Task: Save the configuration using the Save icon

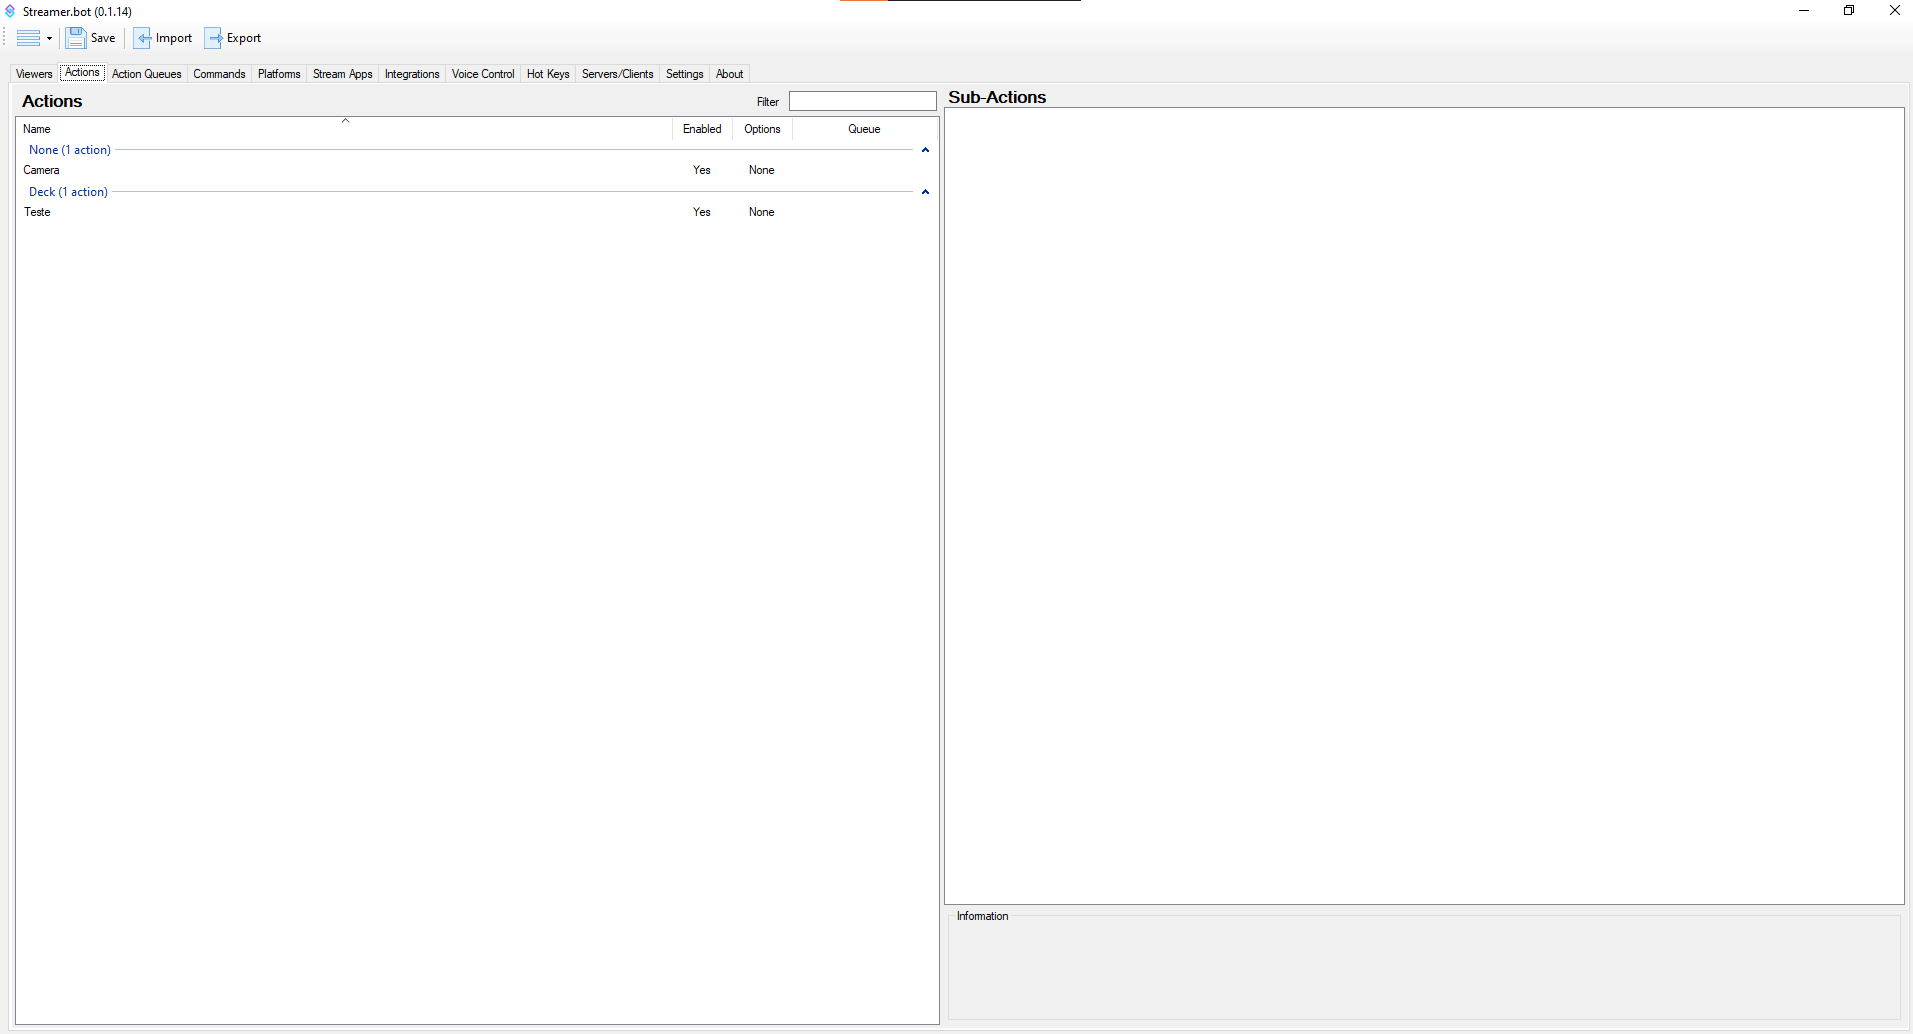Action: (76, 38)
